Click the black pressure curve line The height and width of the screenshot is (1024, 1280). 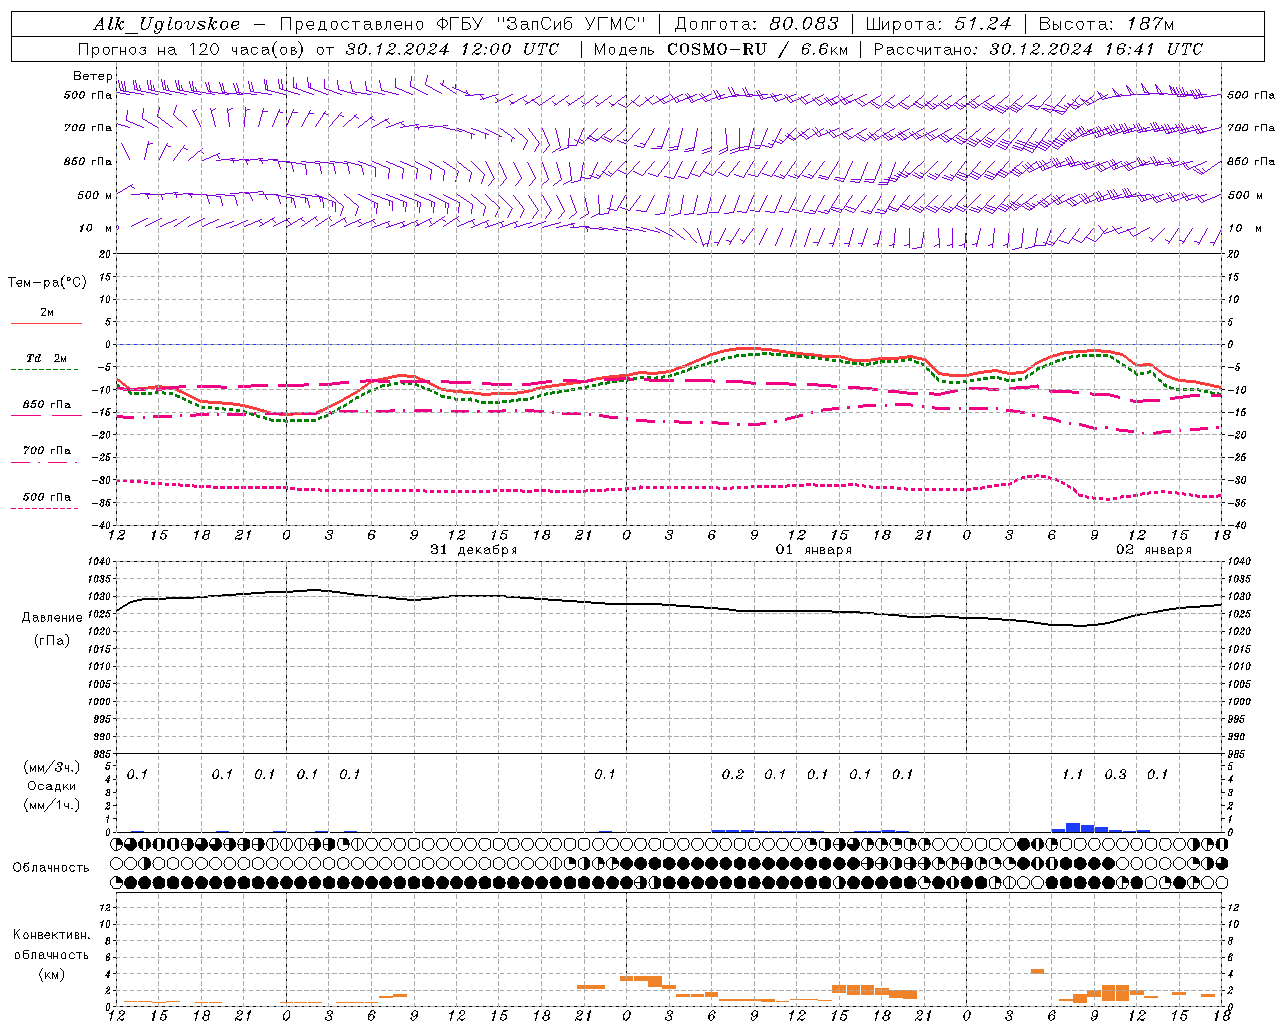pos(670,605)
